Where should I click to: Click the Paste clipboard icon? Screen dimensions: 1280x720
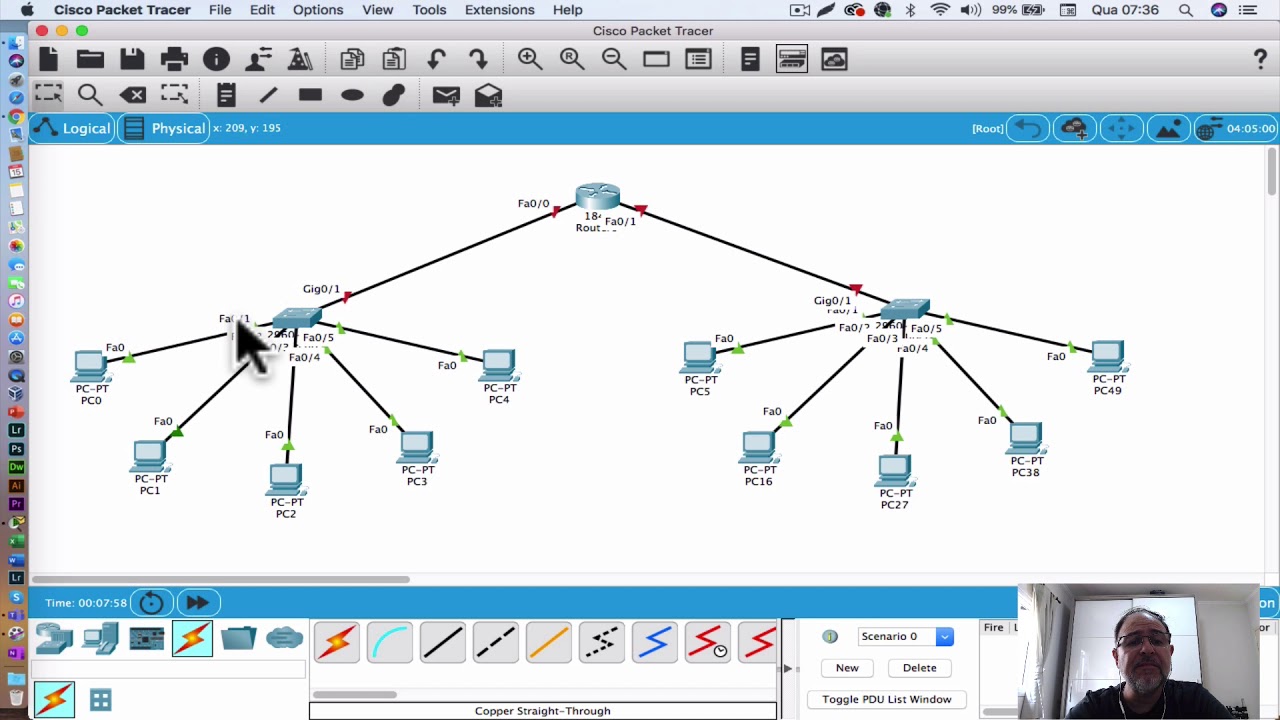(394, 60)
